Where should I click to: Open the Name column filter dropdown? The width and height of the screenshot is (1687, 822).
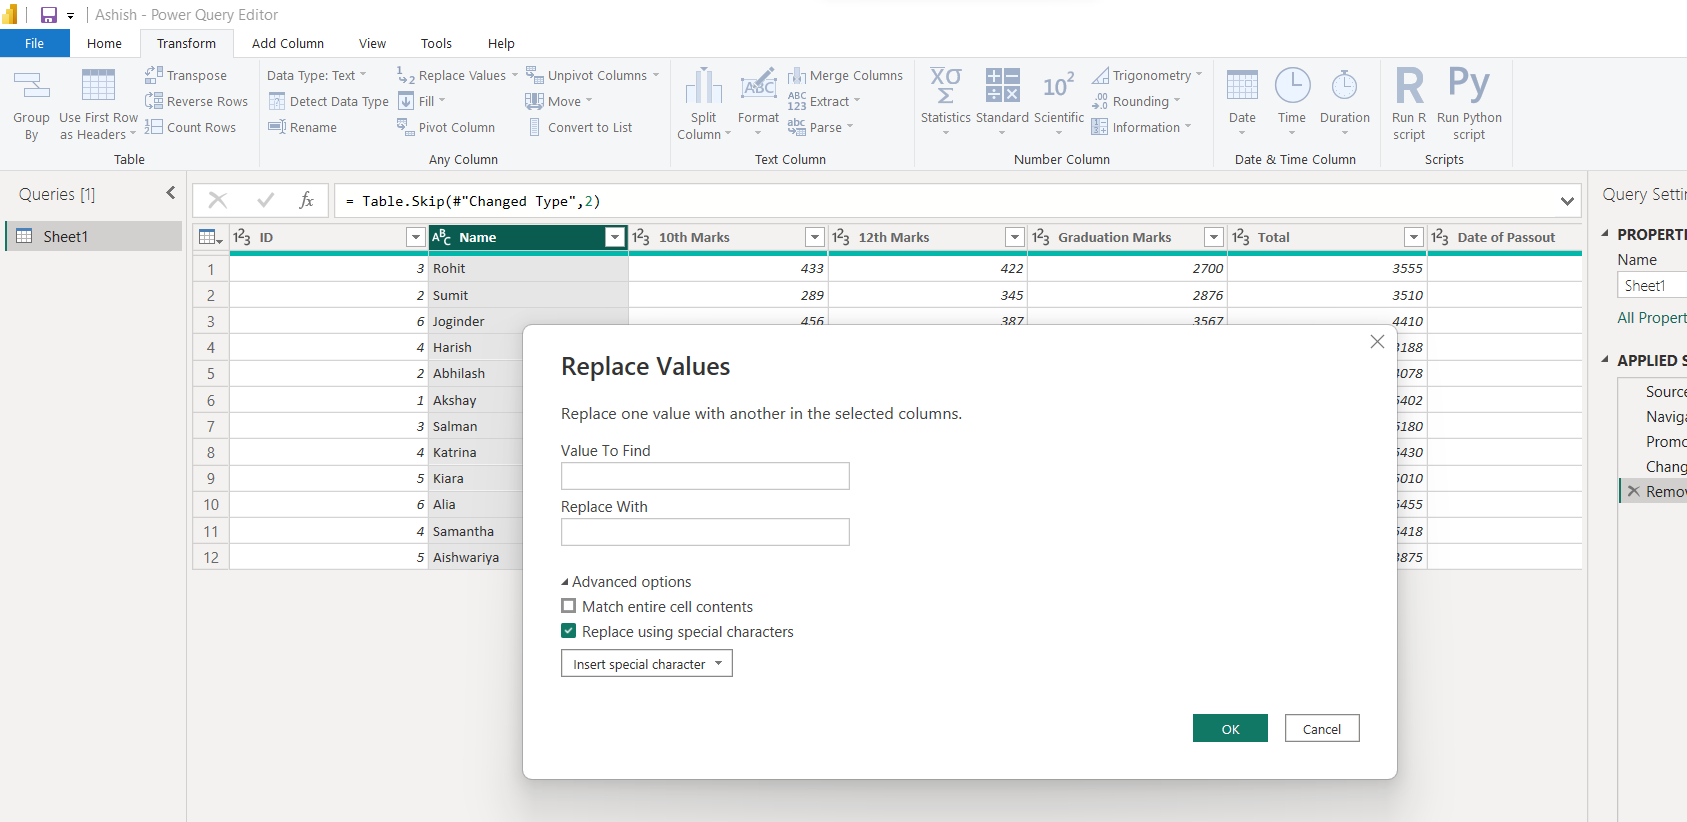tap(614, 237)
